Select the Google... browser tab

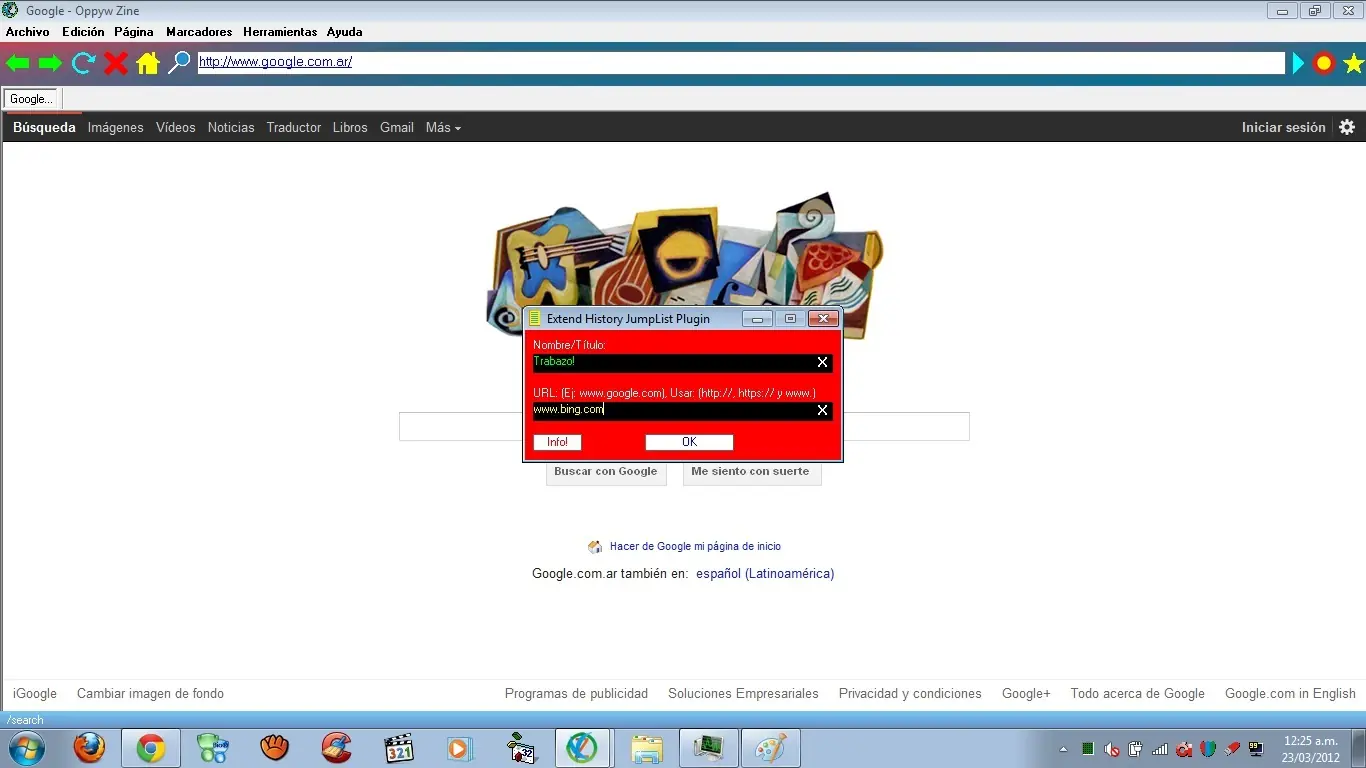(32, 99)
